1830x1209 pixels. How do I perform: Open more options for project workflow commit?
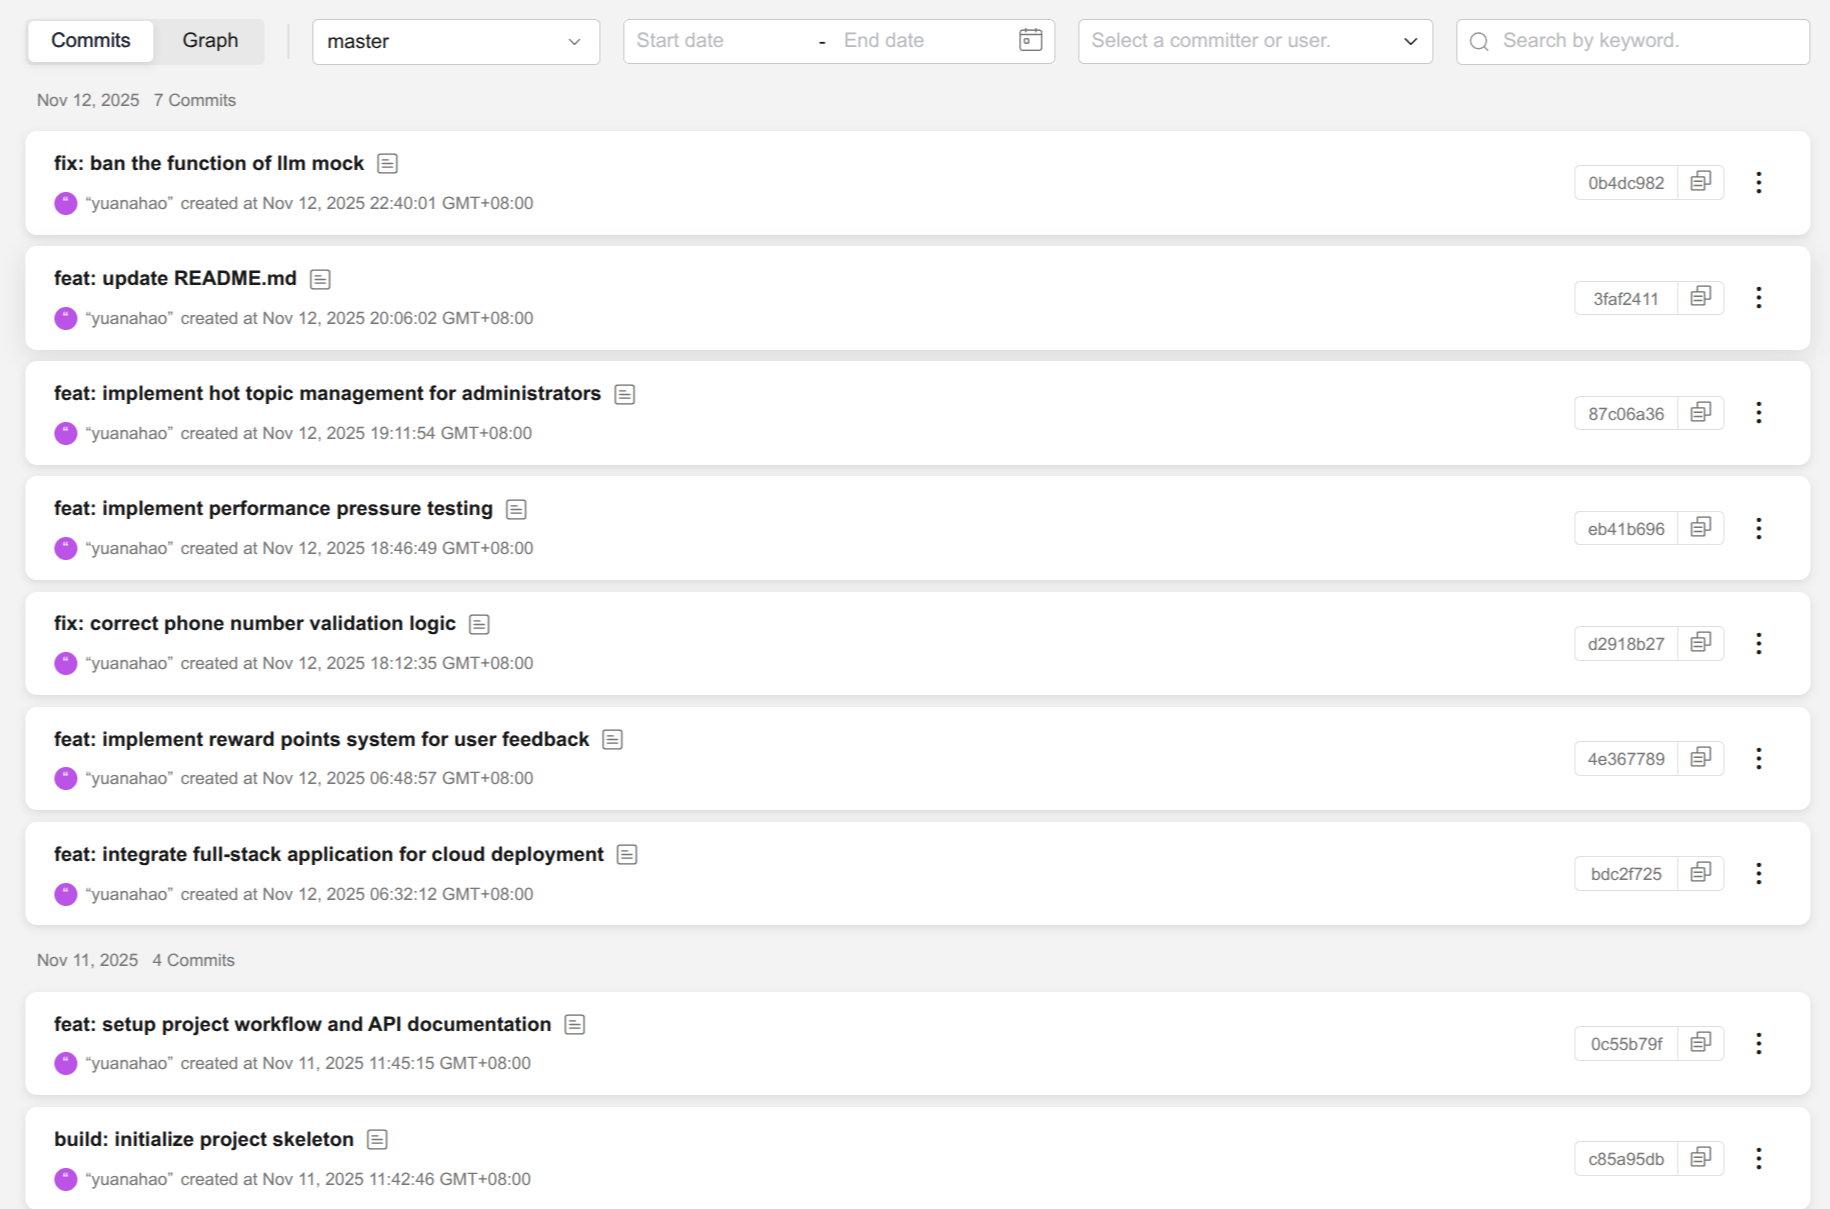click(1758, 1043)
